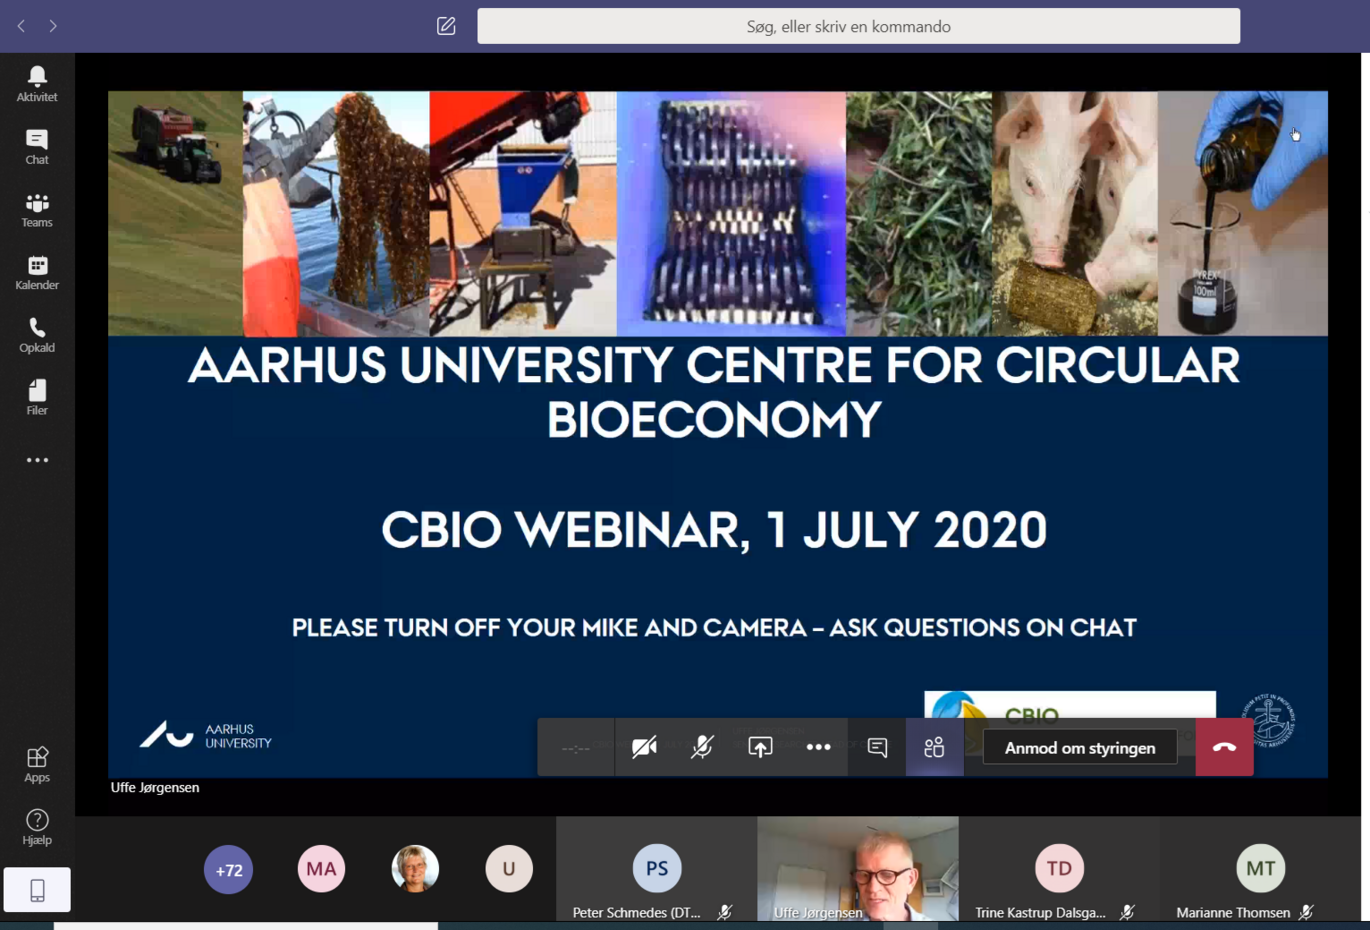Click the shared presentation slide
The width and height of the screenshot is (1370, 930).
point(718,434)
